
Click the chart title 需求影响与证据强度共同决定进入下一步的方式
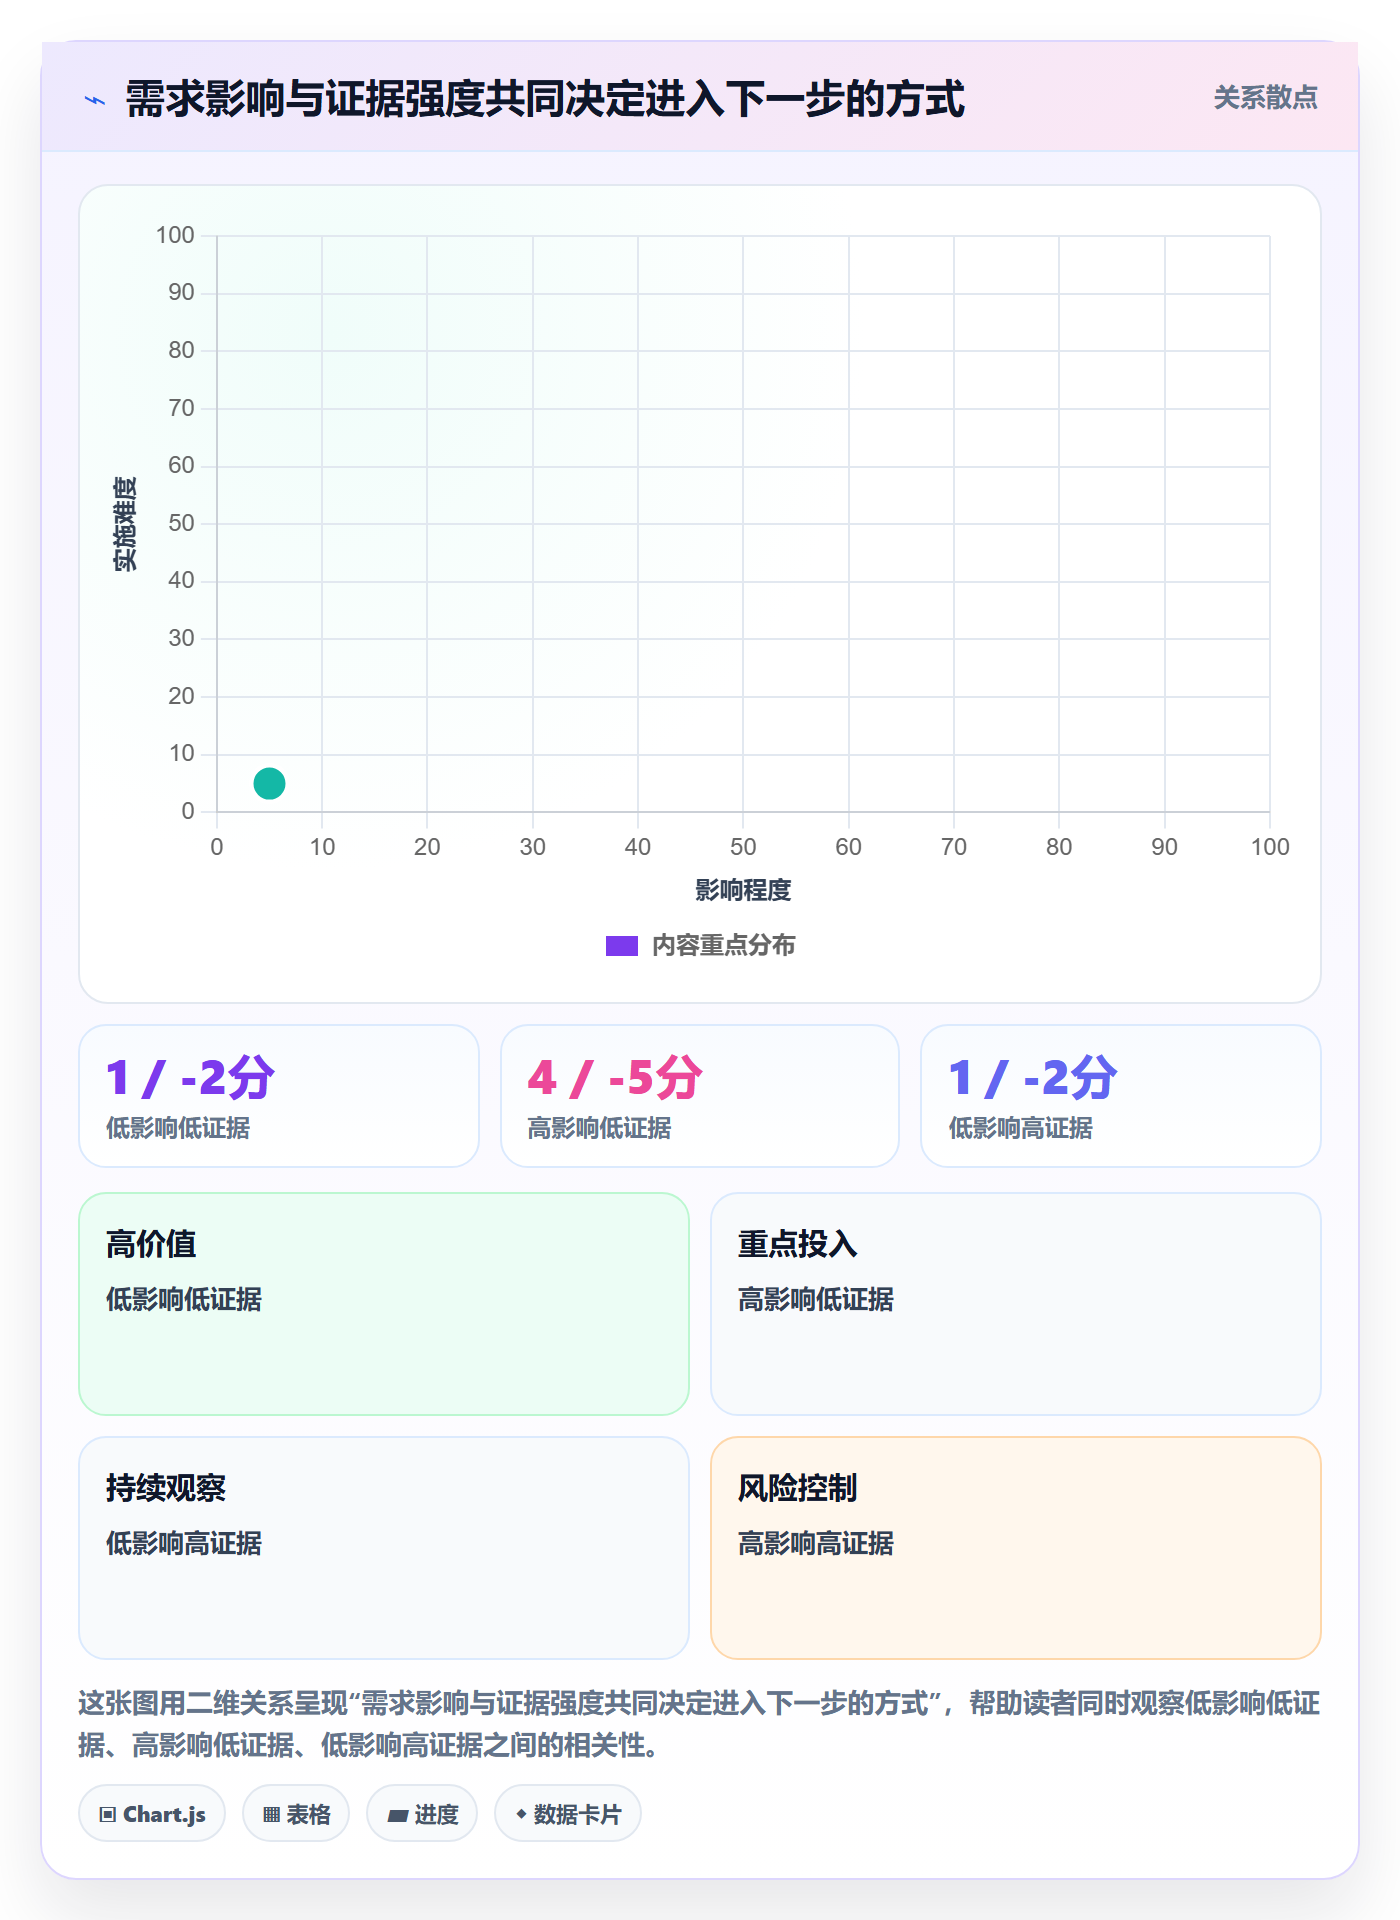click(x=545, y=99)
